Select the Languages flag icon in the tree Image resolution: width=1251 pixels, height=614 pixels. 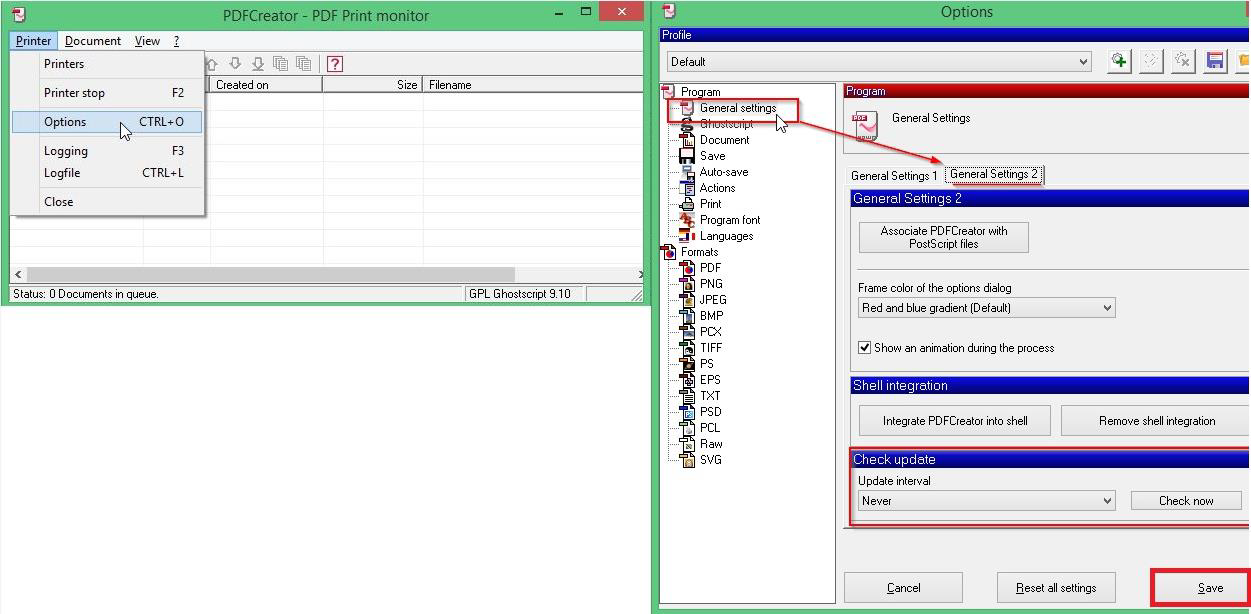pos(687,236)
